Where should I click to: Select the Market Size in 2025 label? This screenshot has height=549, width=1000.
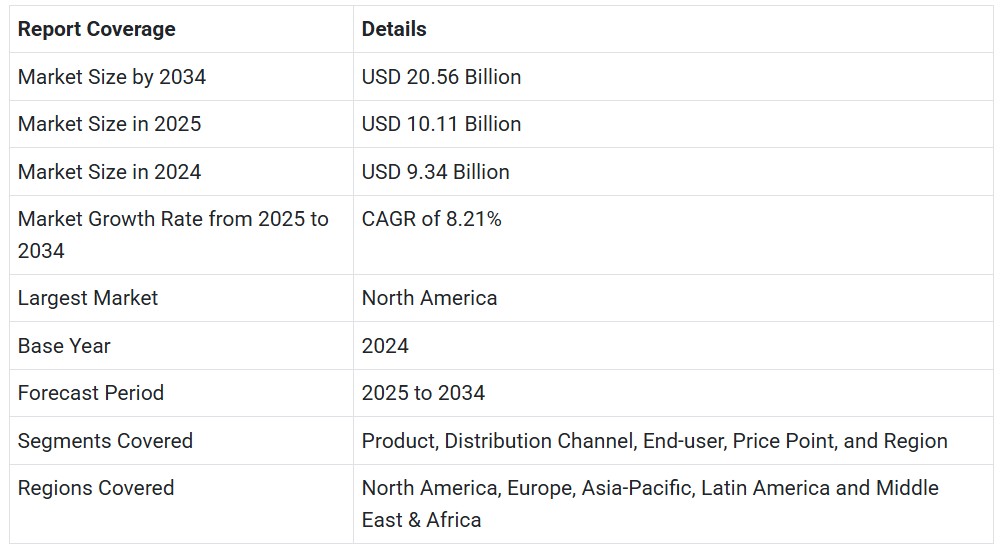pos(109,124)
